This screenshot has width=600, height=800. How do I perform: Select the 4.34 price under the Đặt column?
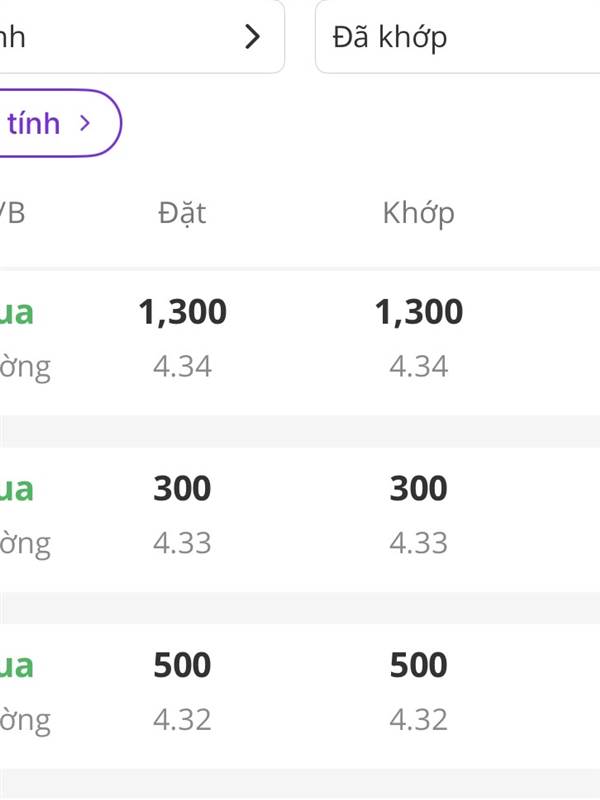pos(182,366)
